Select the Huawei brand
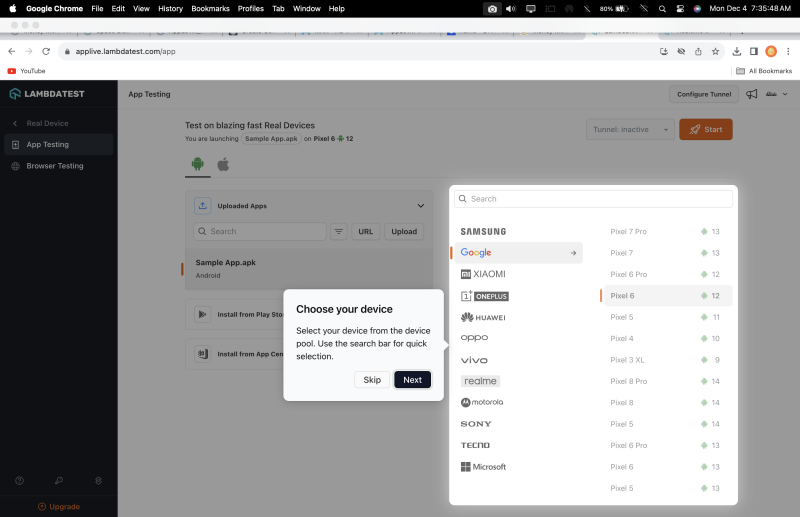 (483, 317)
